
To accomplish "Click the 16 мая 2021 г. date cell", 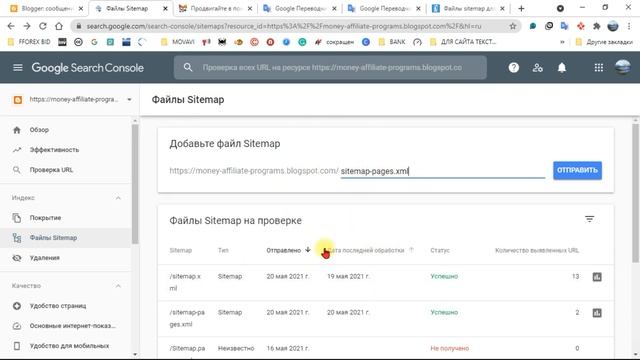I will click(288, 348).
